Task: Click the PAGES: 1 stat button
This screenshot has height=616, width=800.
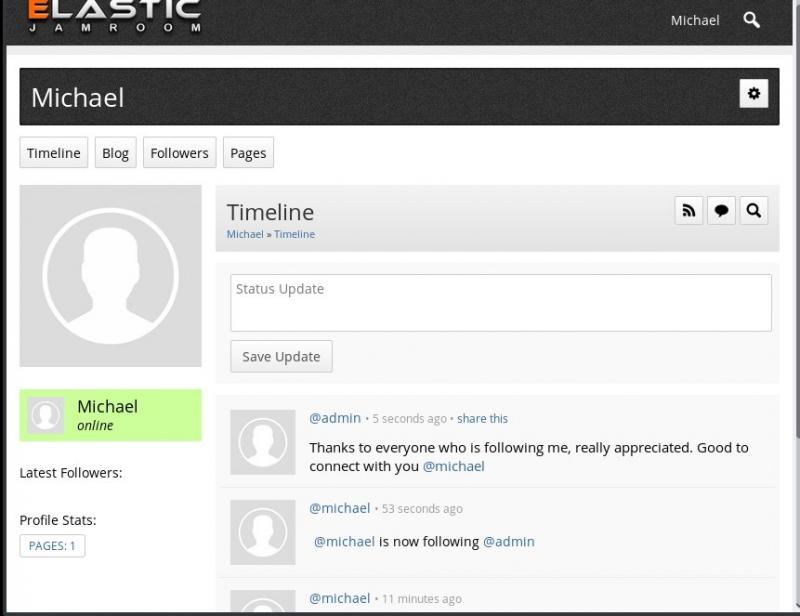Action: point(52,546)
